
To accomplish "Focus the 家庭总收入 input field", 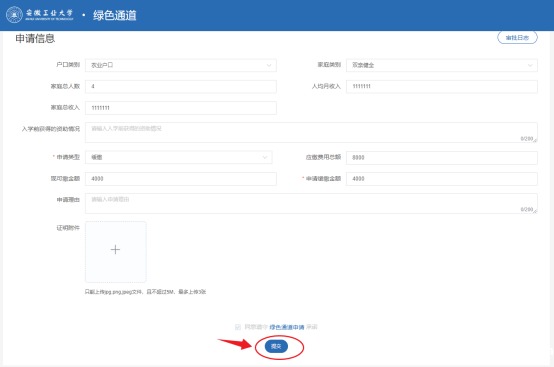I will coord(181,108).
